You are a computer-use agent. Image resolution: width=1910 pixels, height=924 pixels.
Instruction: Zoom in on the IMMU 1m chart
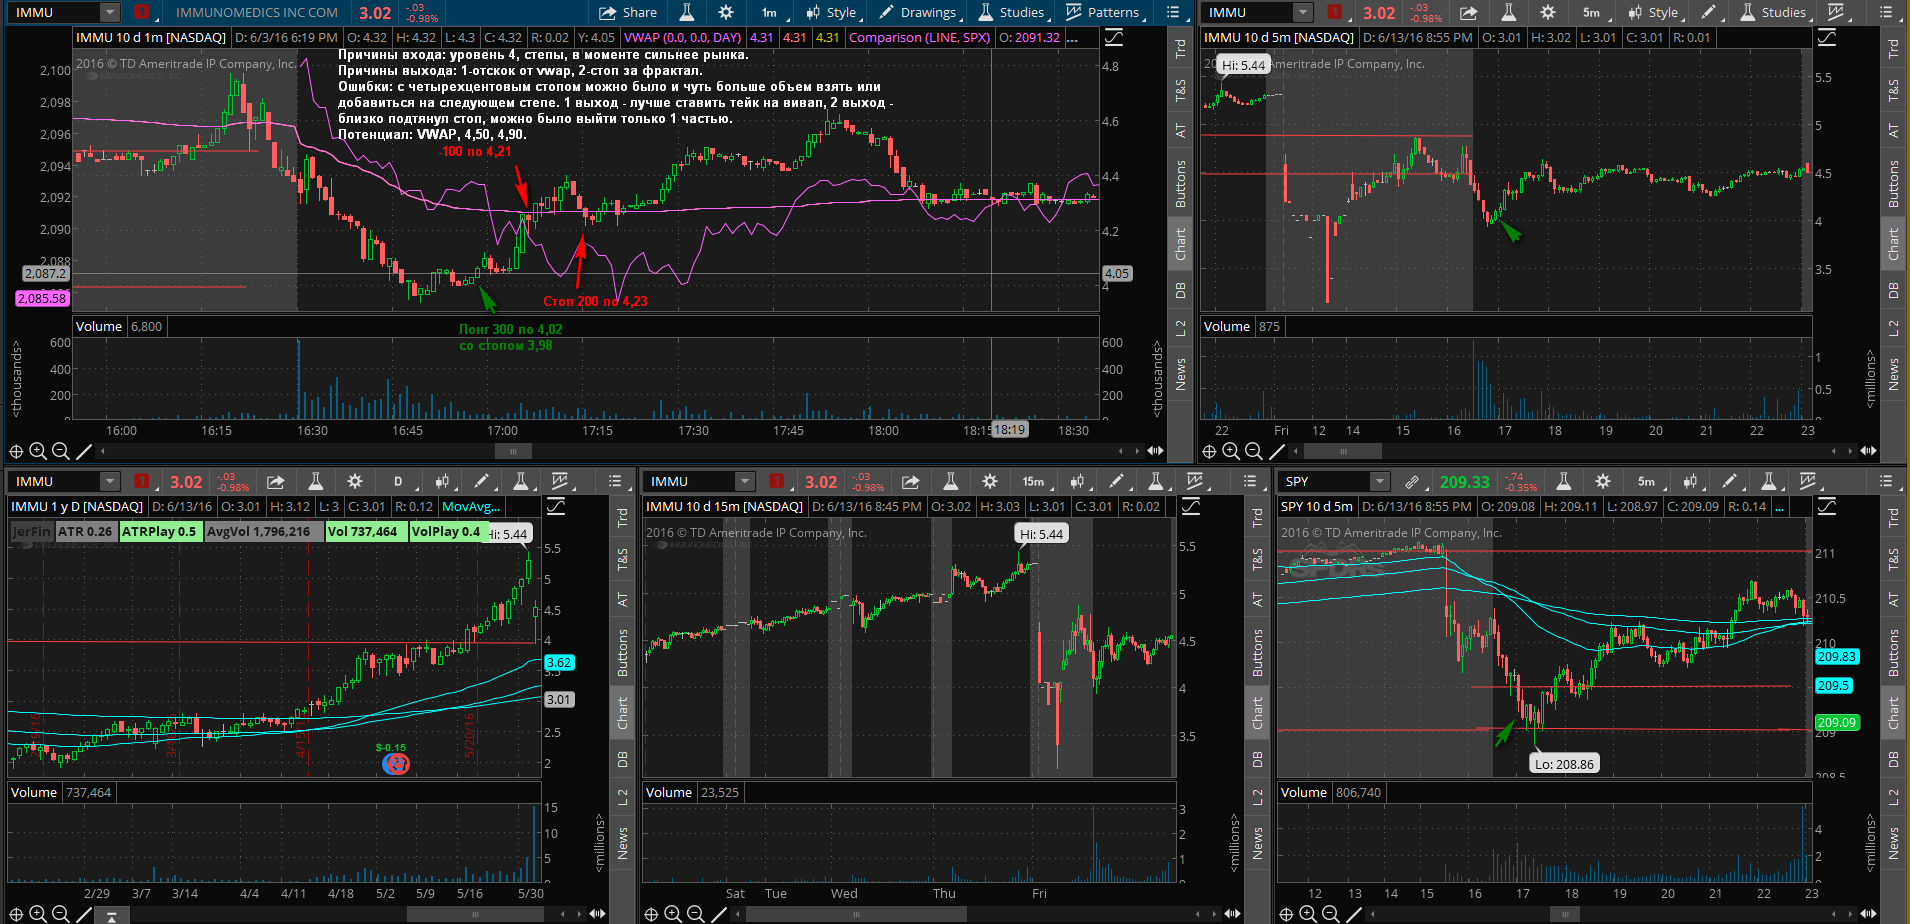coord(38,451)
